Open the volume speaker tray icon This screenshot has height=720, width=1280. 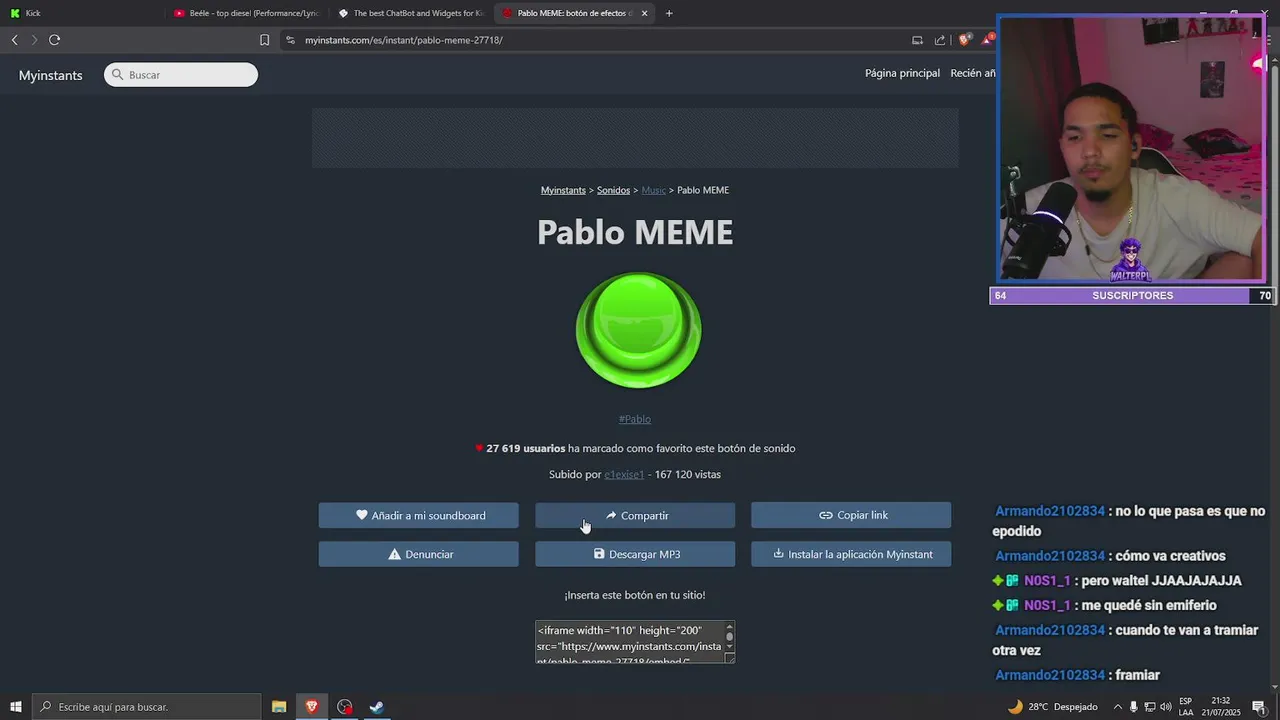[x=1165, y=707]
